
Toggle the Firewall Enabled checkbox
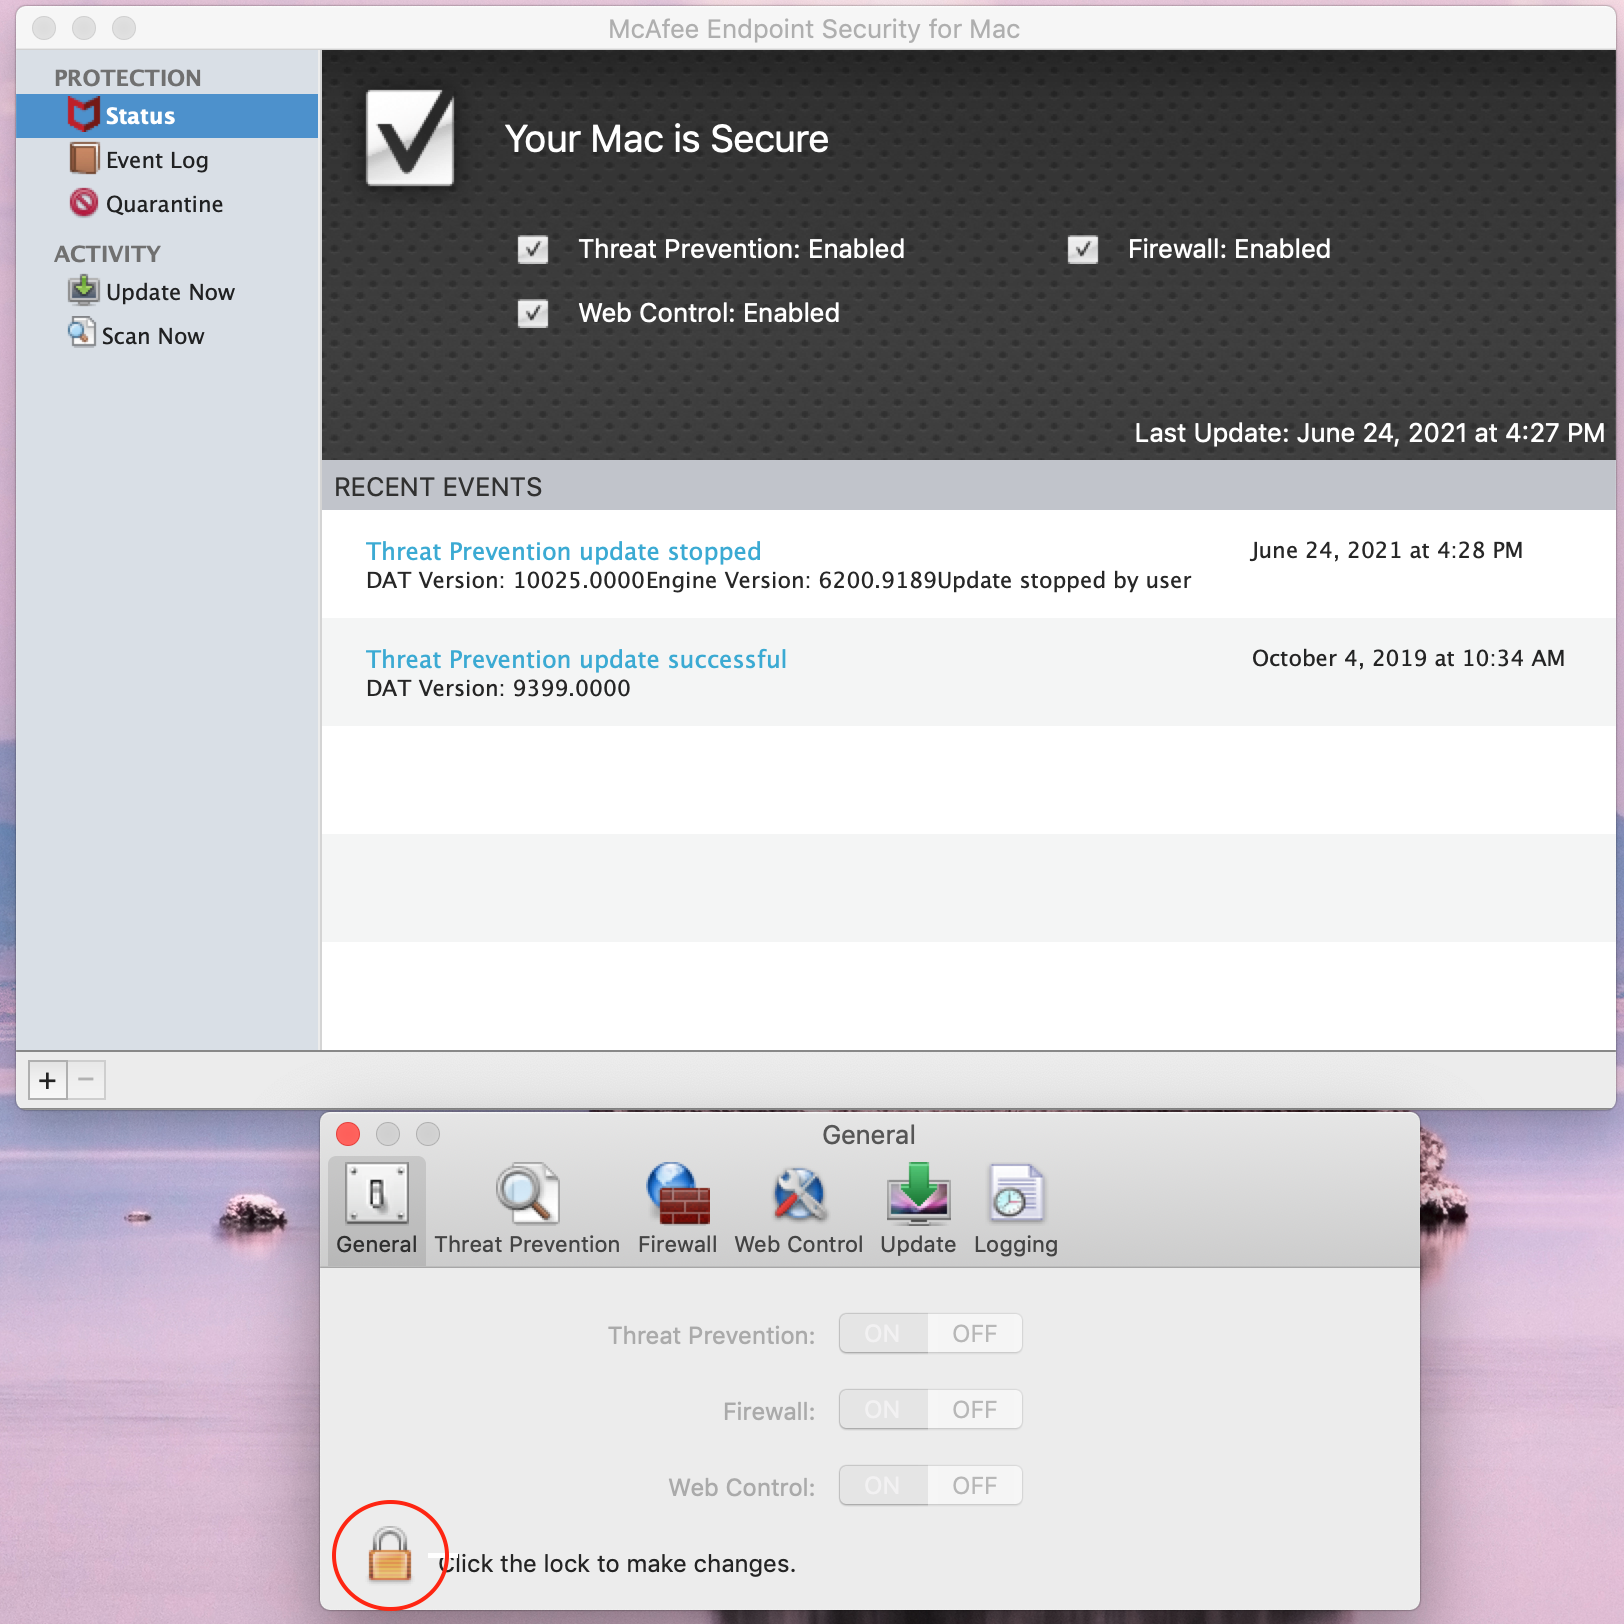point(1083,249)
